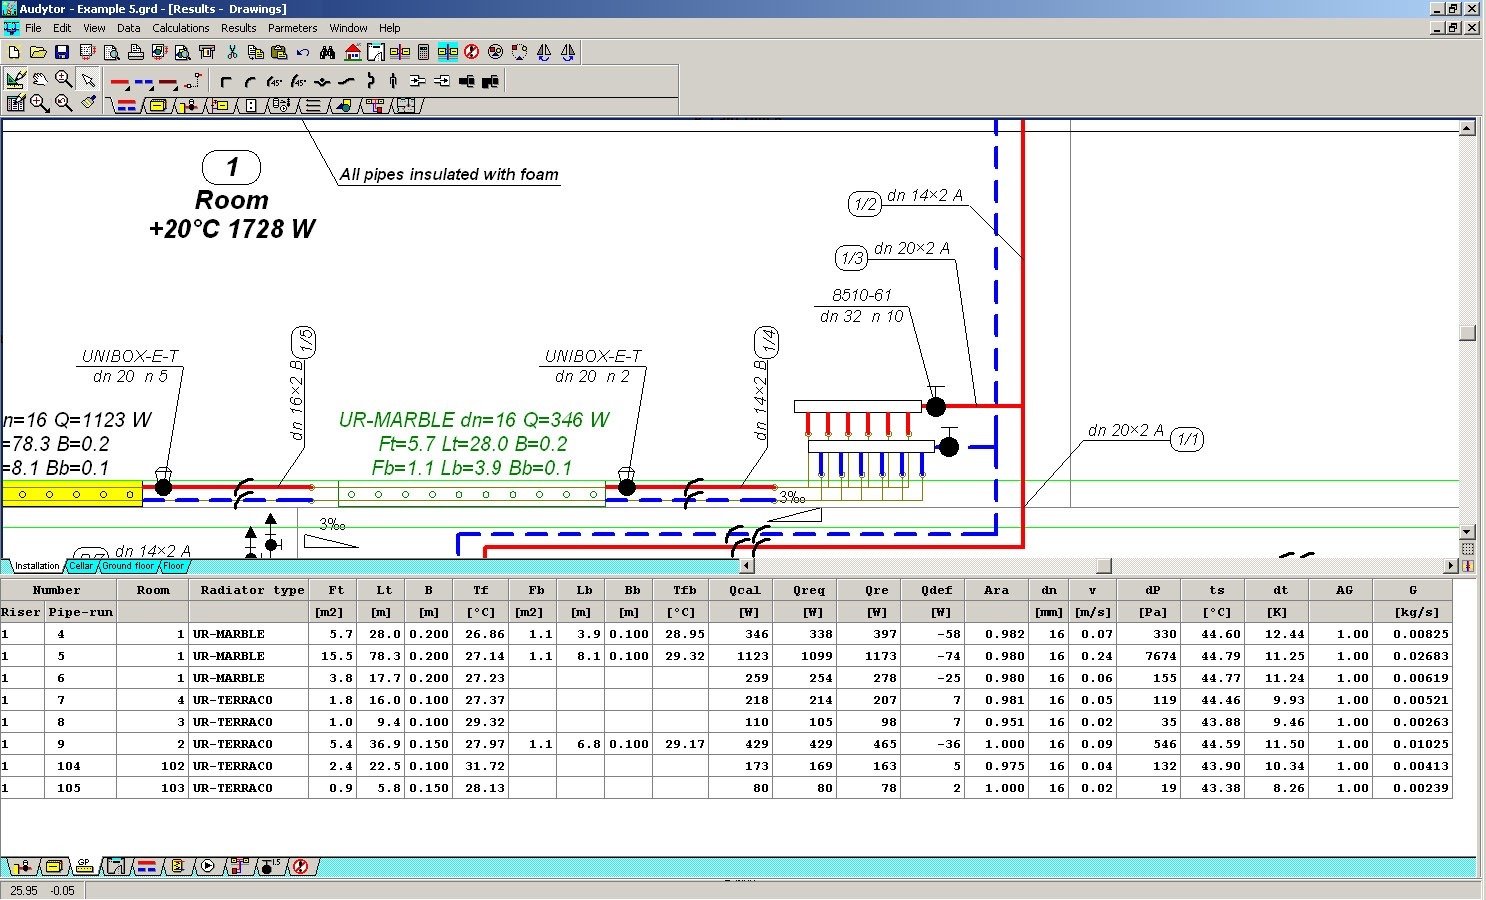The height and width of the screenshot is (900, 1486).
Task: Open the Edit menu
Action: pos(62,28)
